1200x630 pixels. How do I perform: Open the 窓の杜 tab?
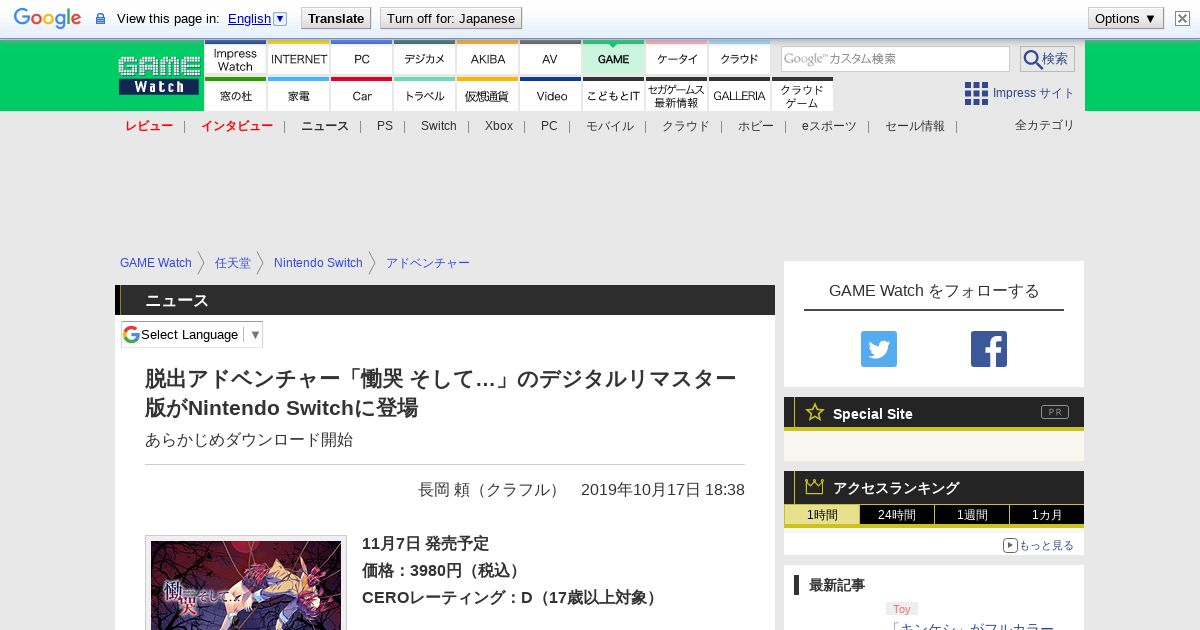pos(235,95)
